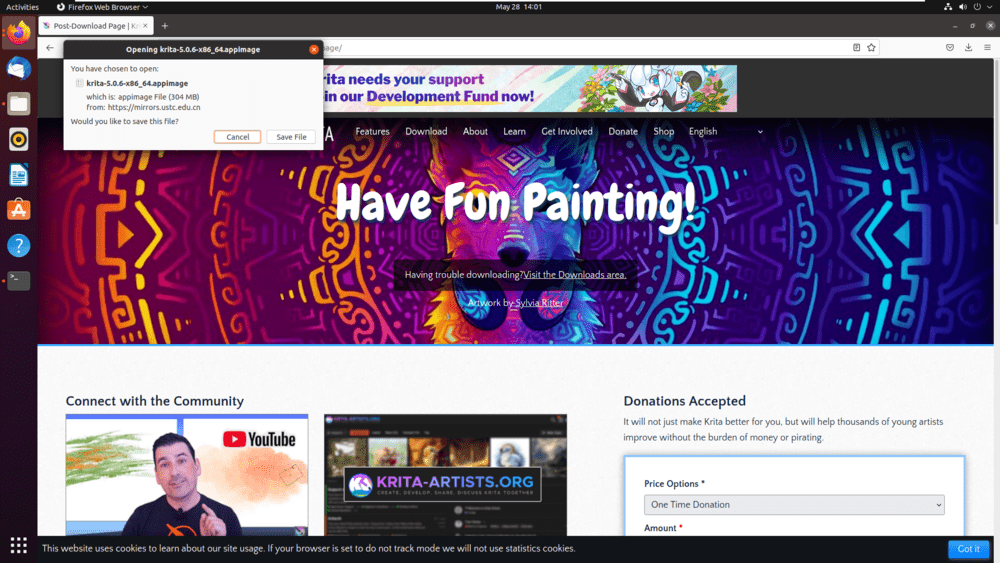Save to Pocket icon in toolbar
The width and height of the screenshot is (1000, 563).
(x=950, y=48)
